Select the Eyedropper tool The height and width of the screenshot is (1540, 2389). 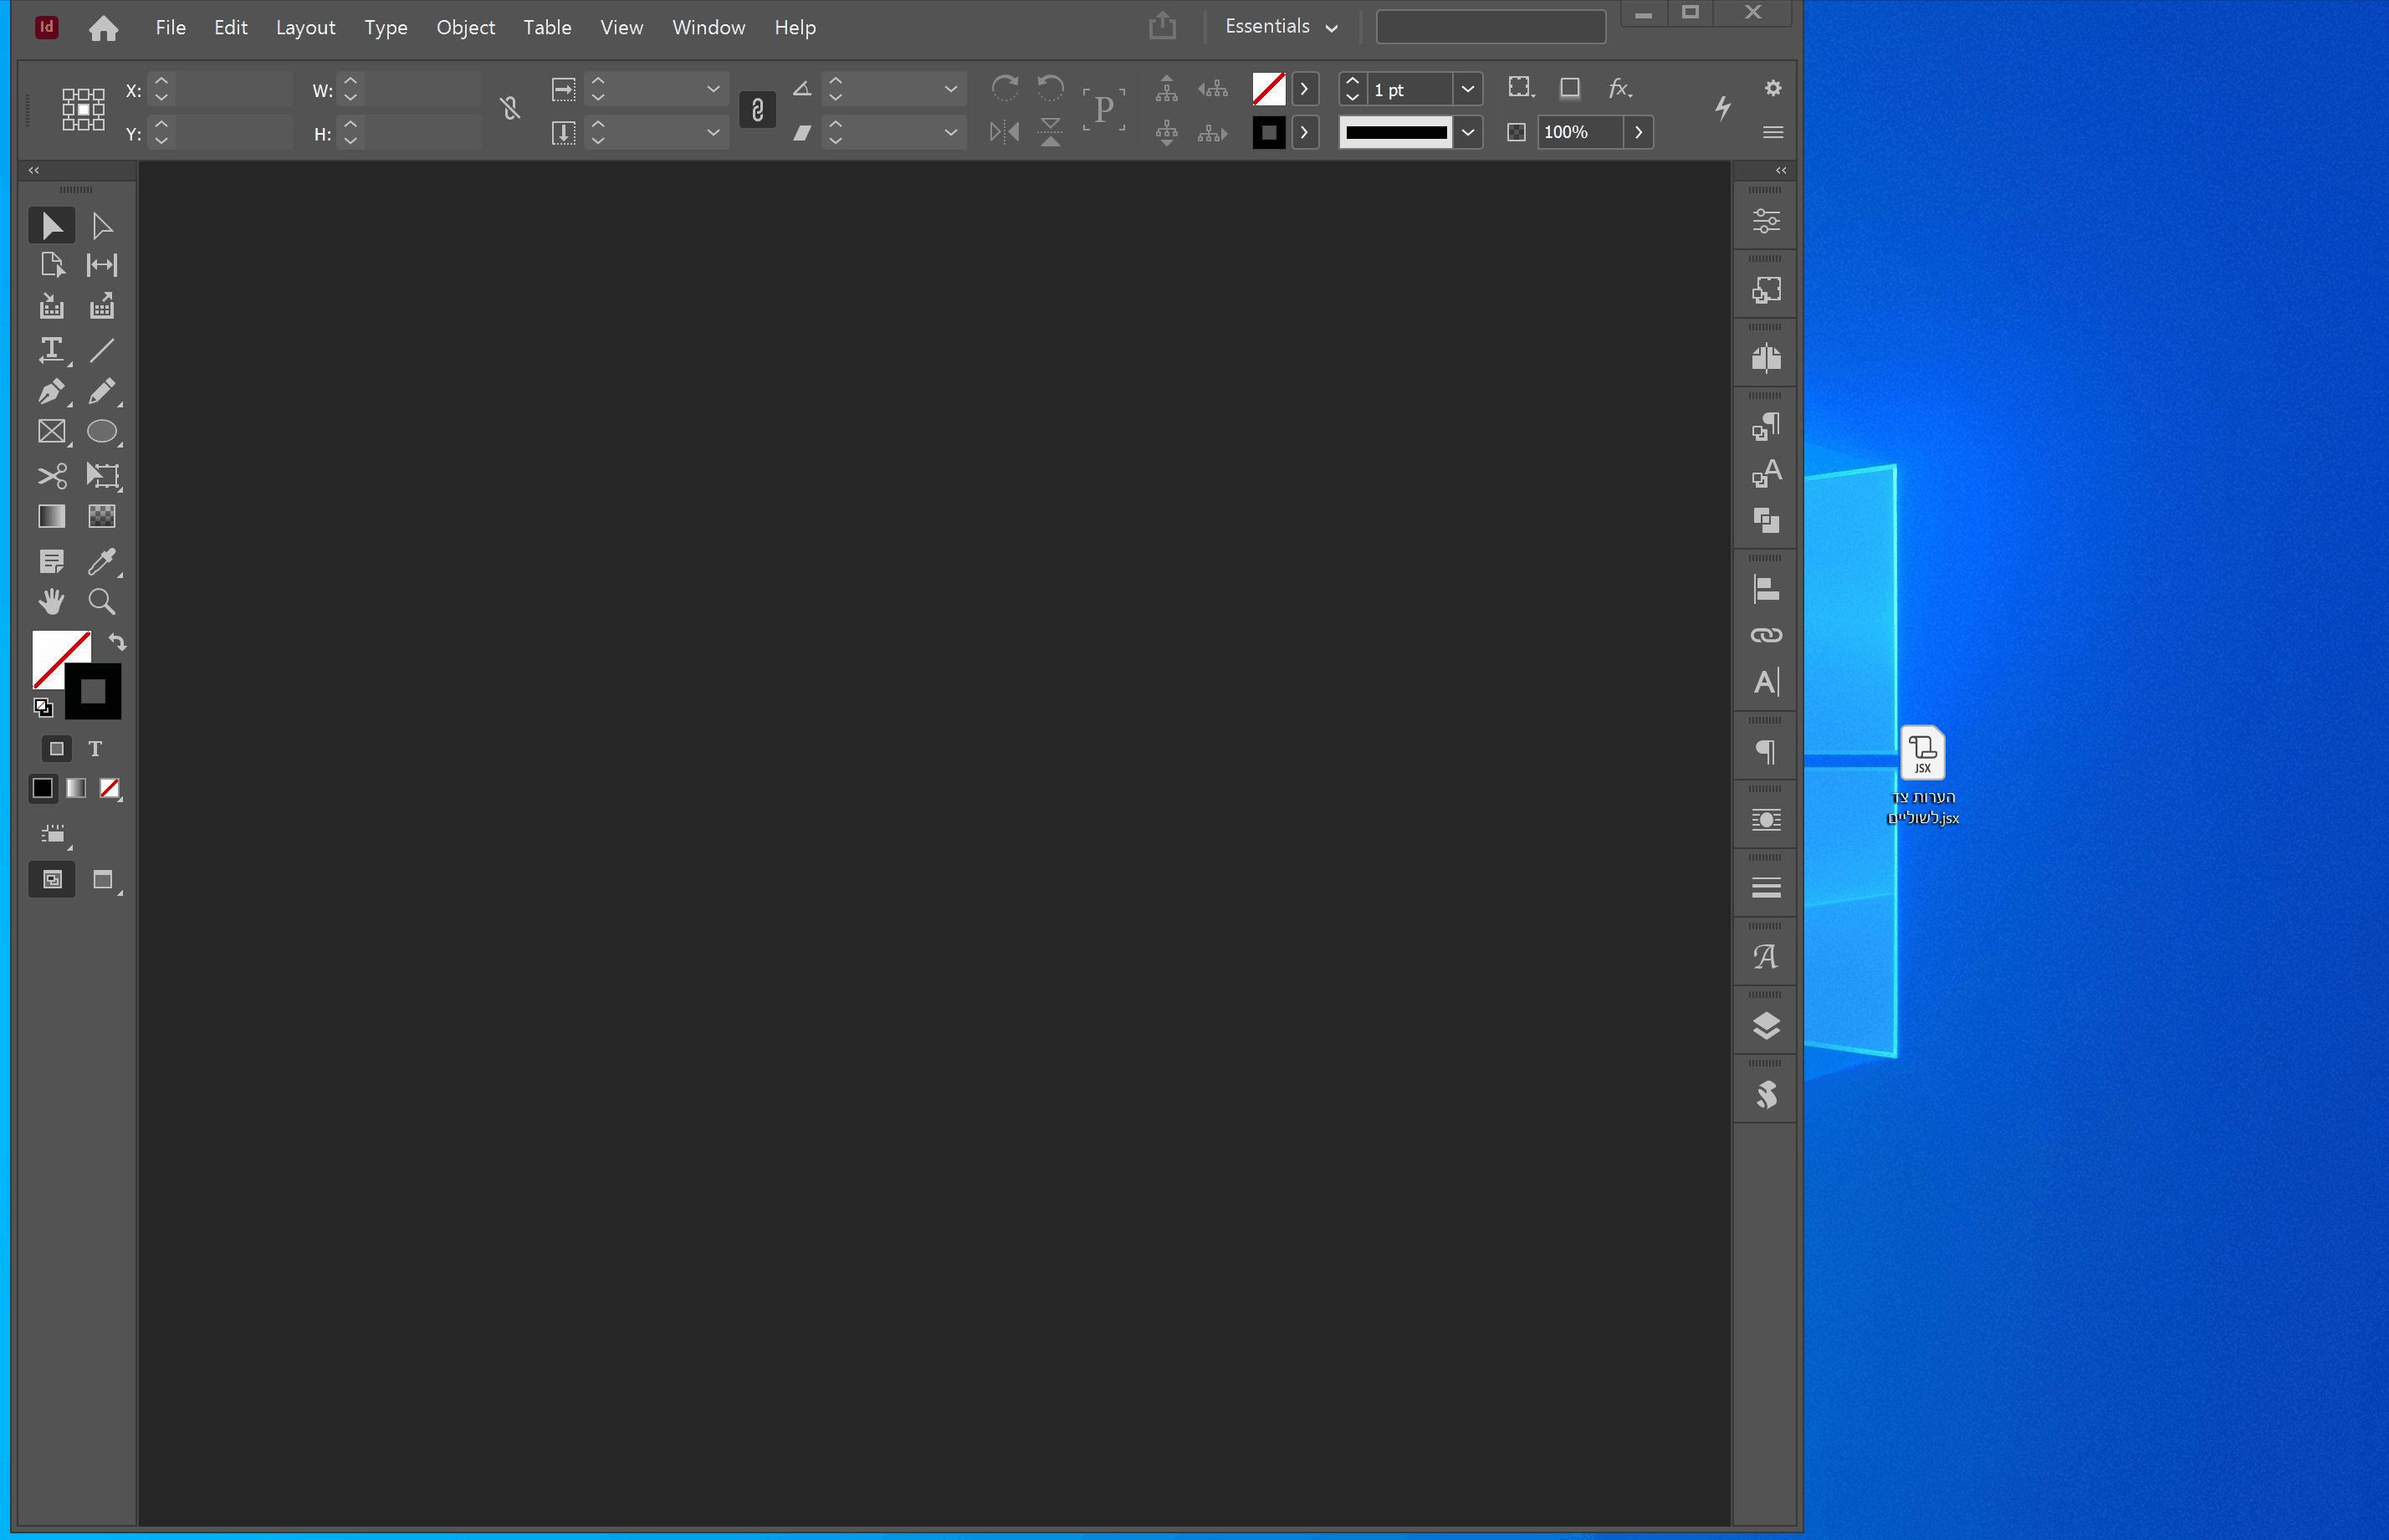101,561
